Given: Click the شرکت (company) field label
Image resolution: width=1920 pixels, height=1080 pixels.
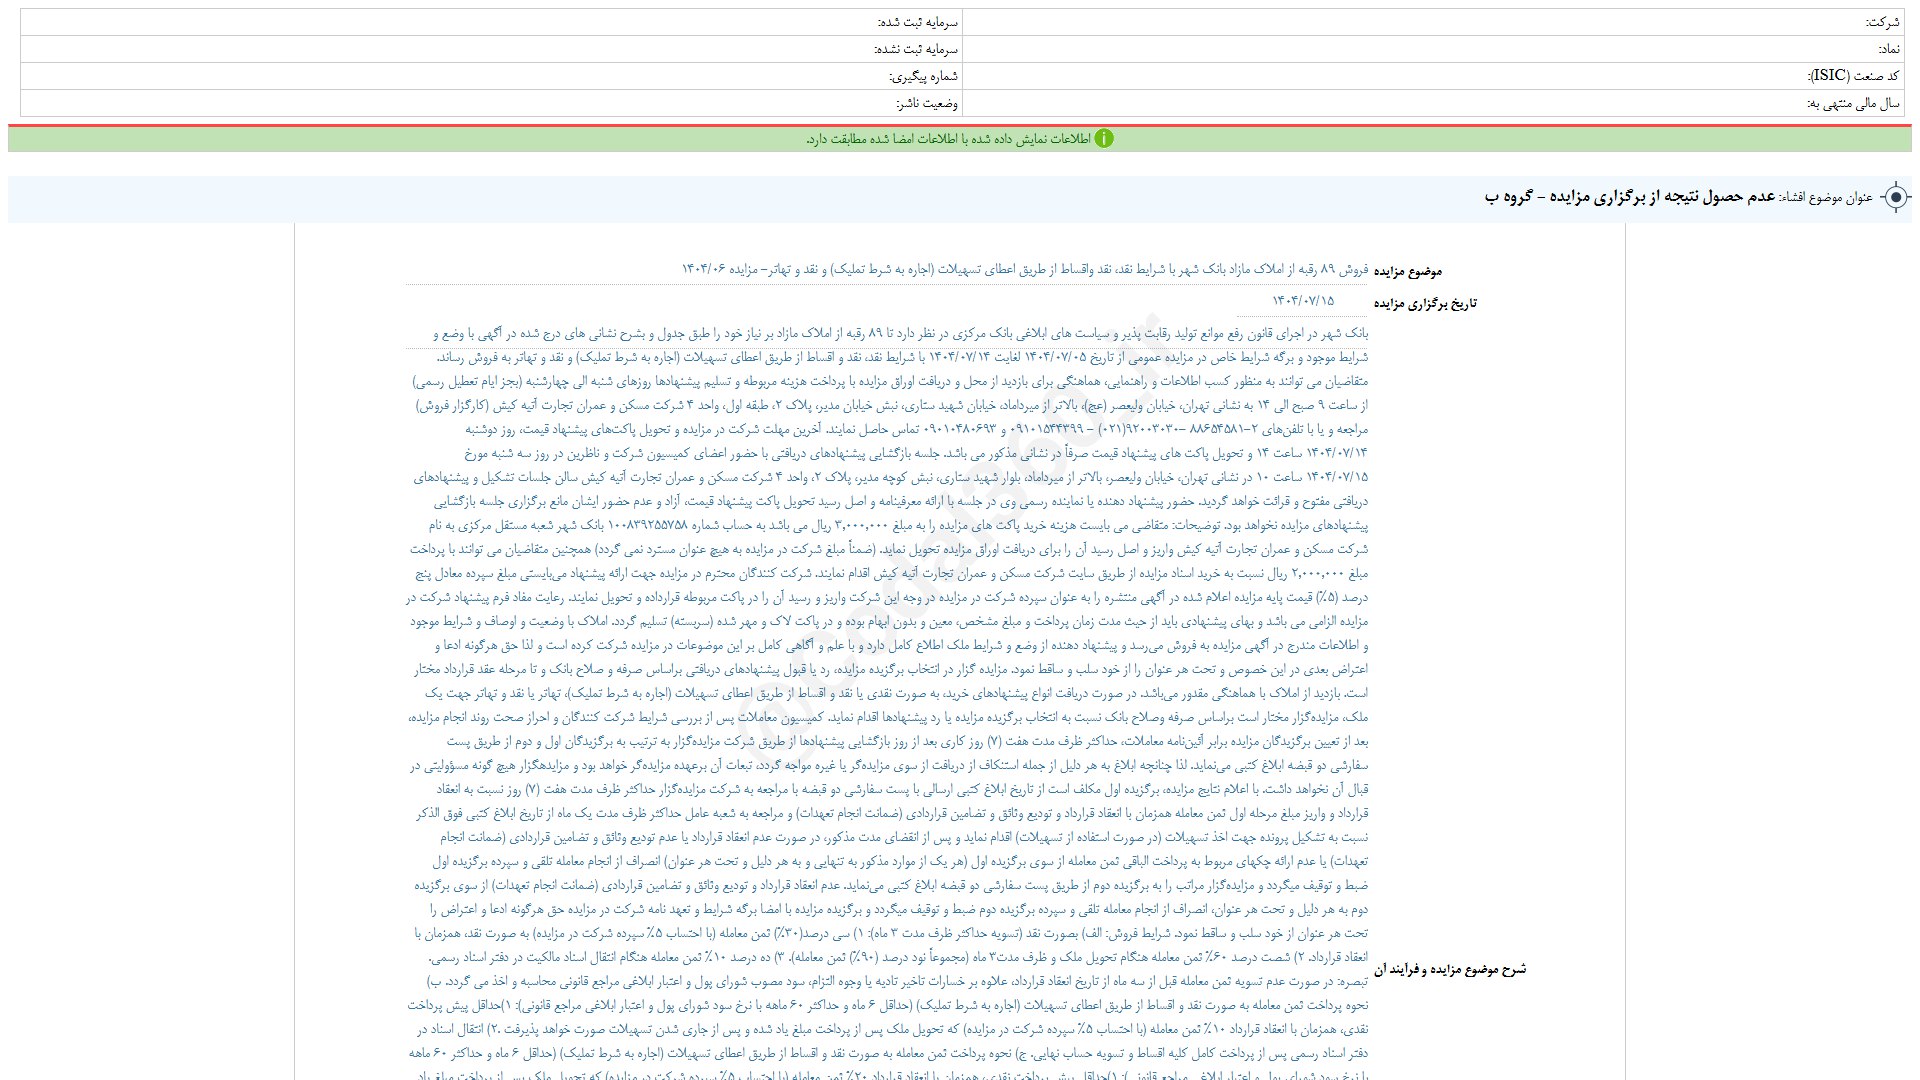Looking at the screenshot, I should pos(1882,22).
